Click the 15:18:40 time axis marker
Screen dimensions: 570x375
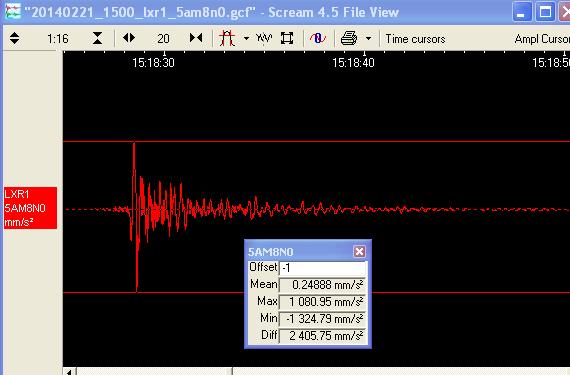click(353, 63)
